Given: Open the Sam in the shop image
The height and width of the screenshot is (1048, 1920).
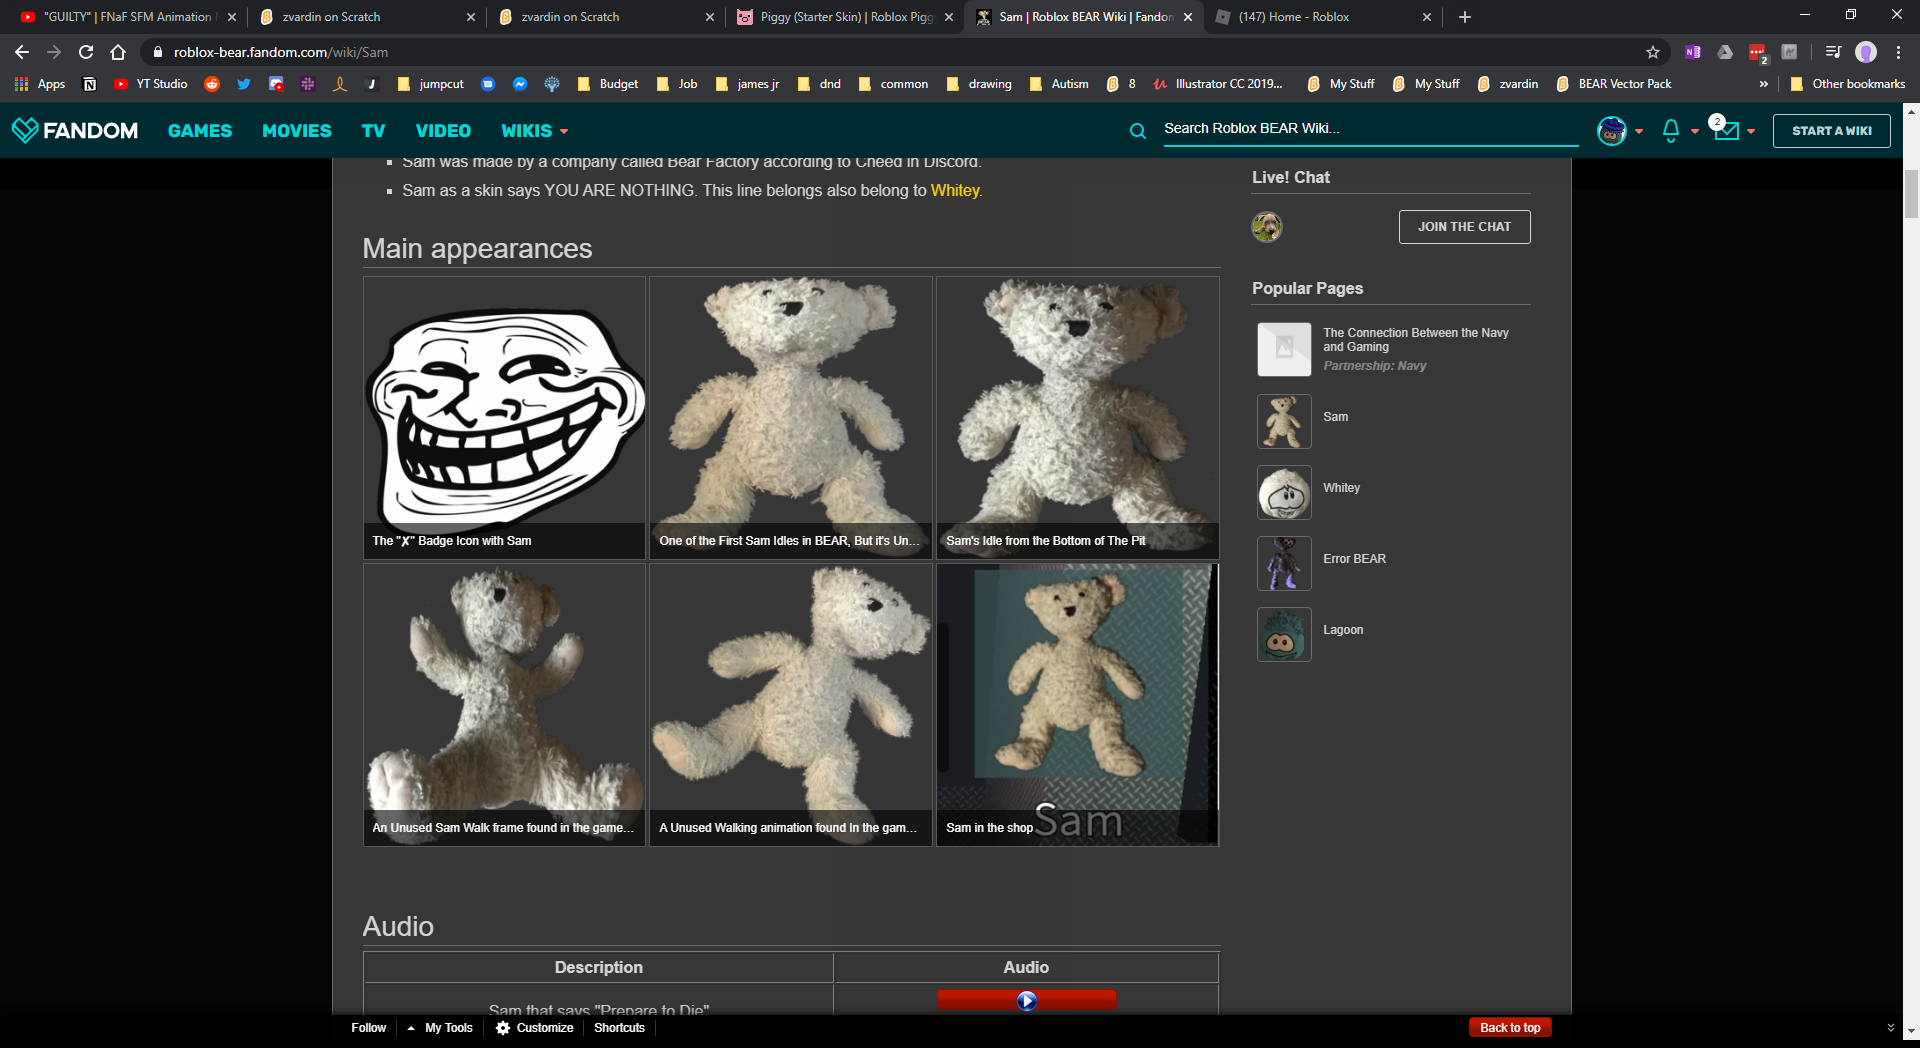Looking at the screenshot, I should pos(1077,704).
